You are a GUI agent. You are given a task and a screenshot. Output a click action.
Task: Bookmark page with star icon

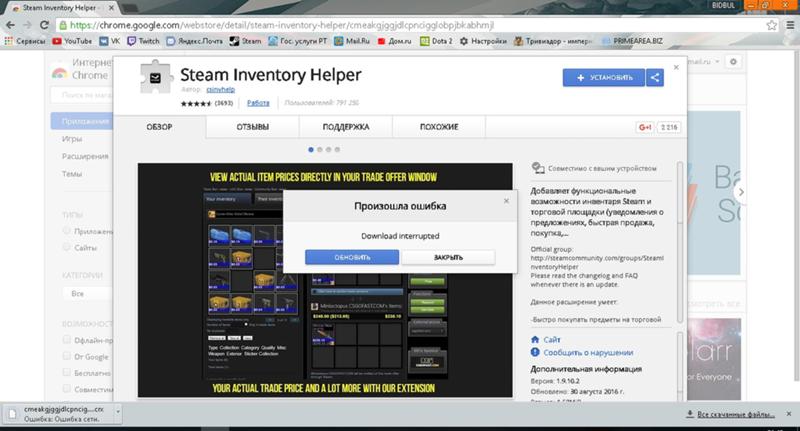pos(771,25)
